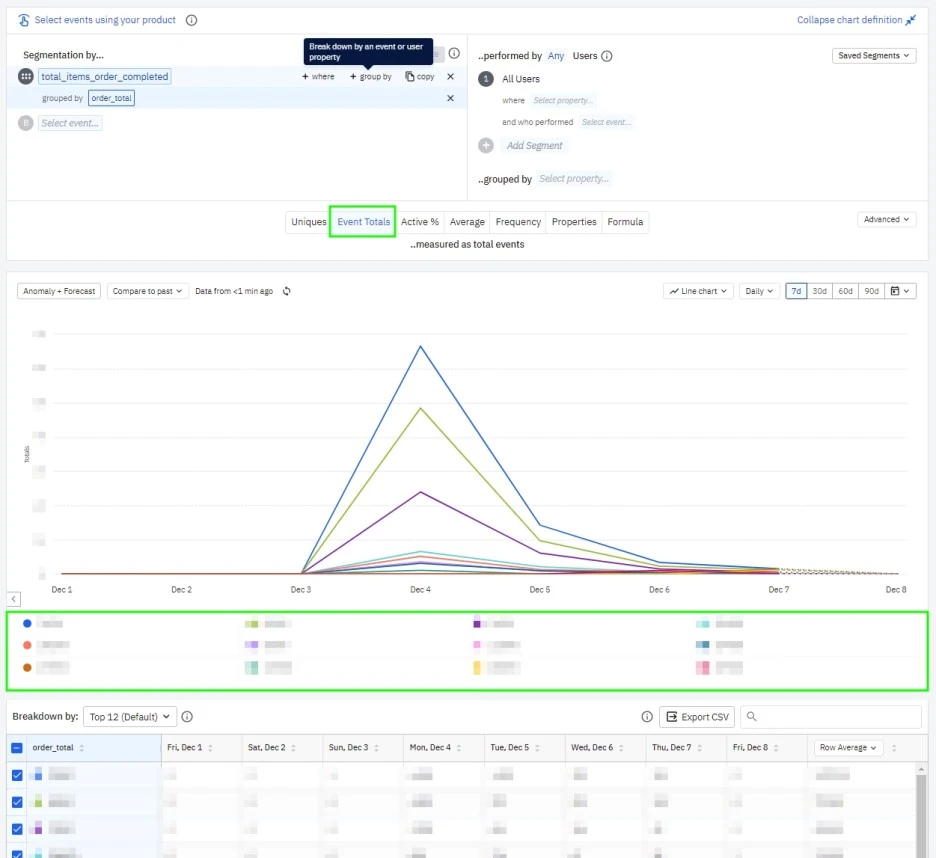936x858 pixels.
Task: Remove the total_items_order_completed event
Action: (x=451, y=76)
